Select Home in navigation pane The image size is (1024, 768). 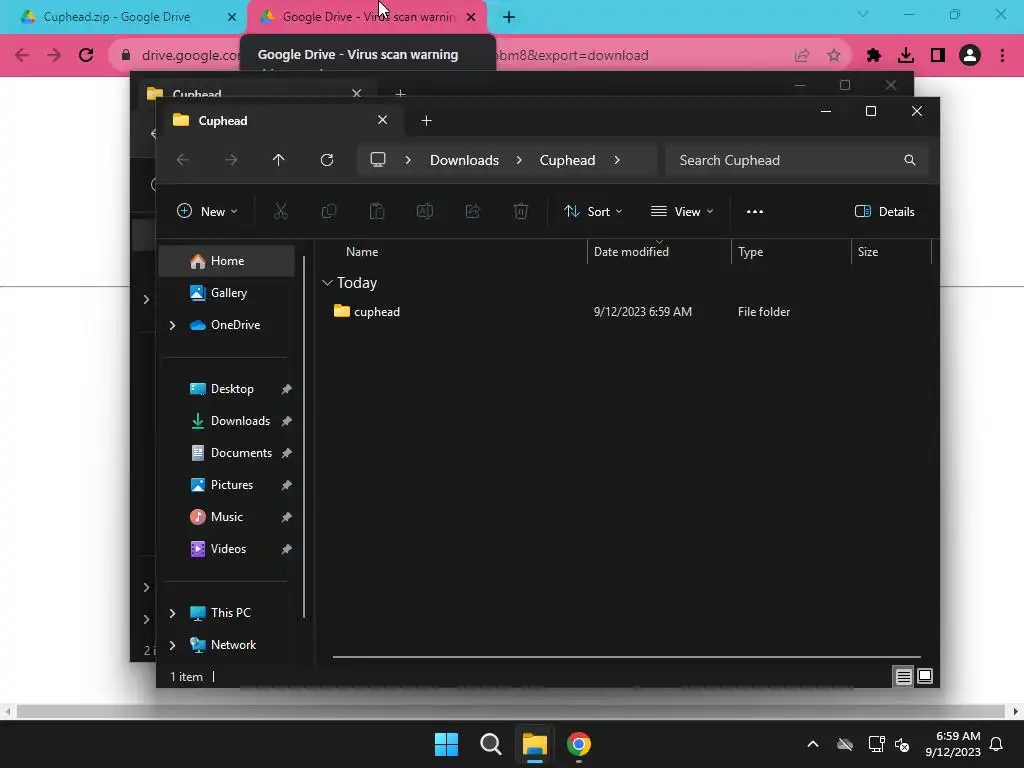click(x=227, y=261)
